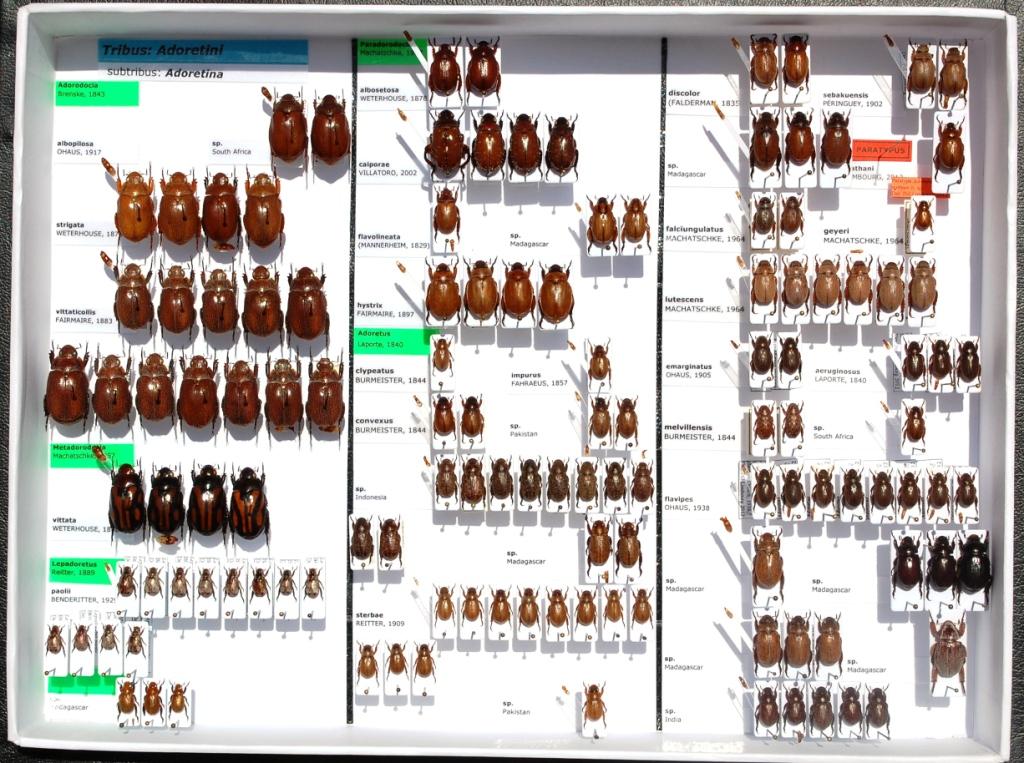This screenshot has width=1024, height=763.
Task: Select the green Adoretus Laporte label
Action: tap(394, 341)
